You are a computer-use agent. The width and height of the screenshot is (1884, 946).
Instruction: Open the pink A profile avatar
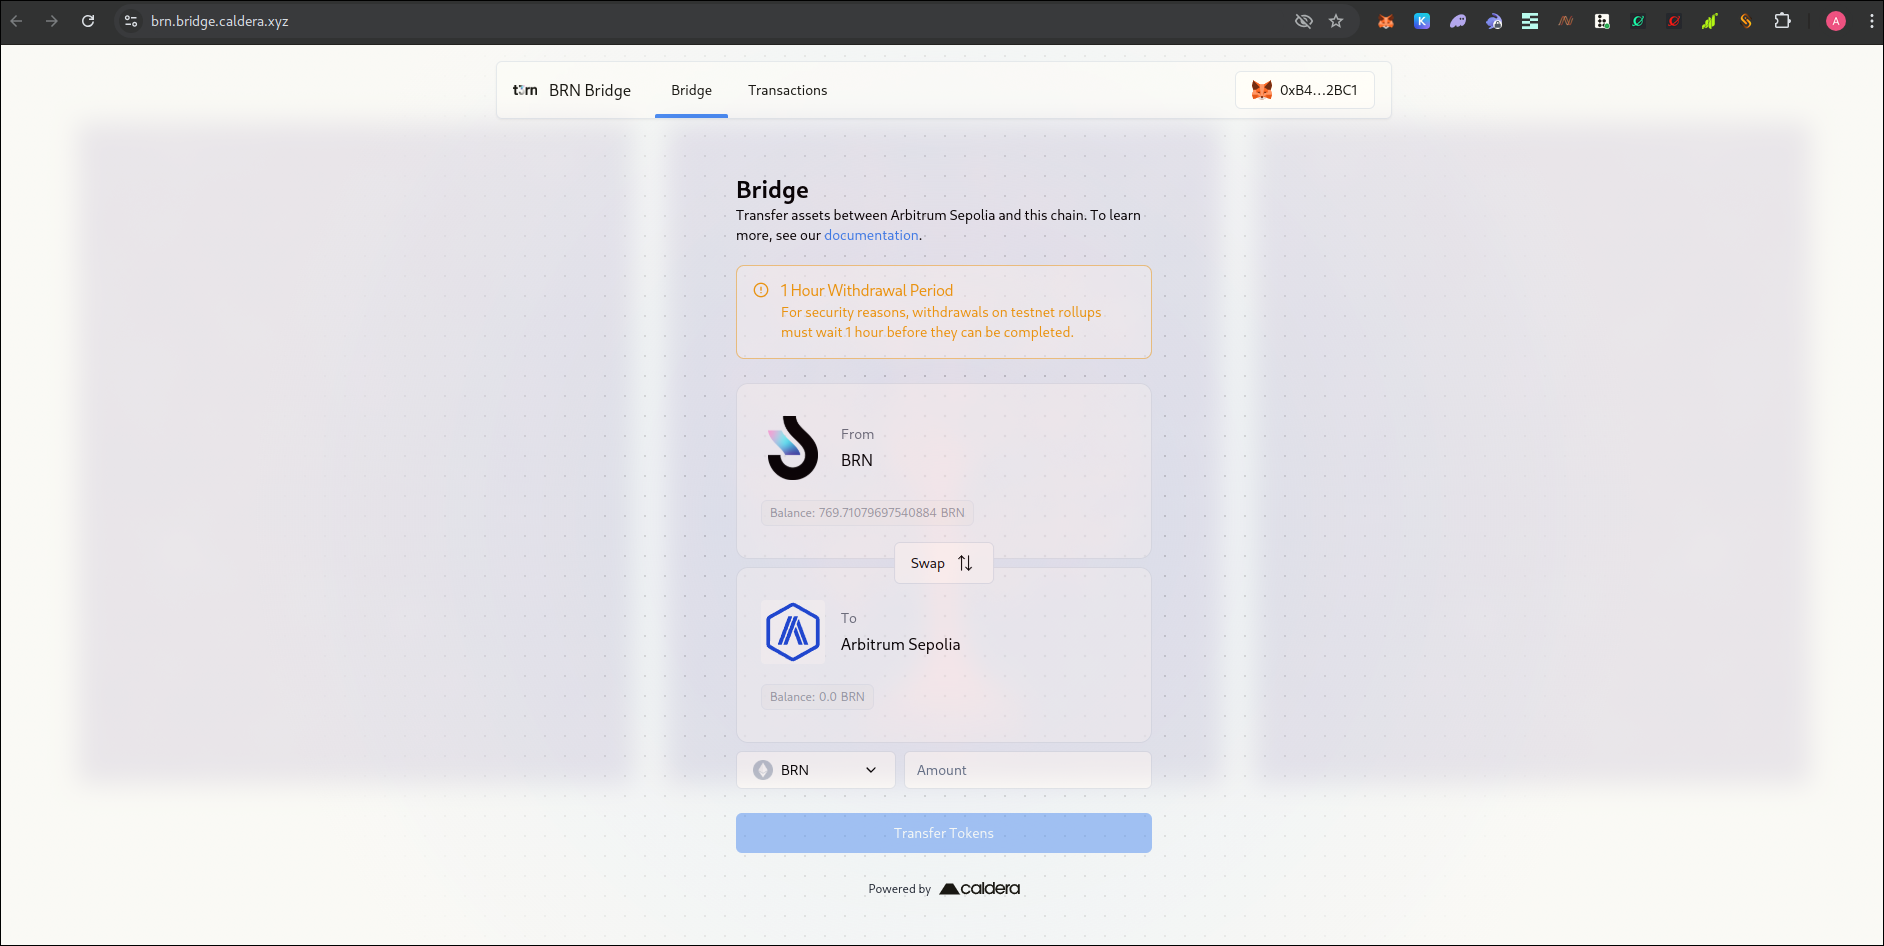tap(1836, 21)
